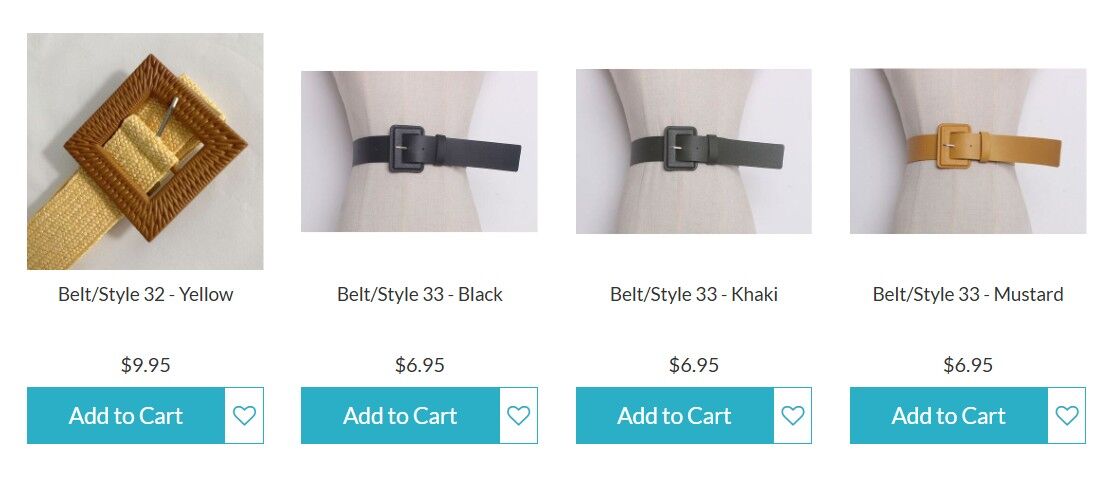This screenshot has width=1120, height=492.
Task: Click the $9.95 price of yellow belt
Action: [146, 365]
